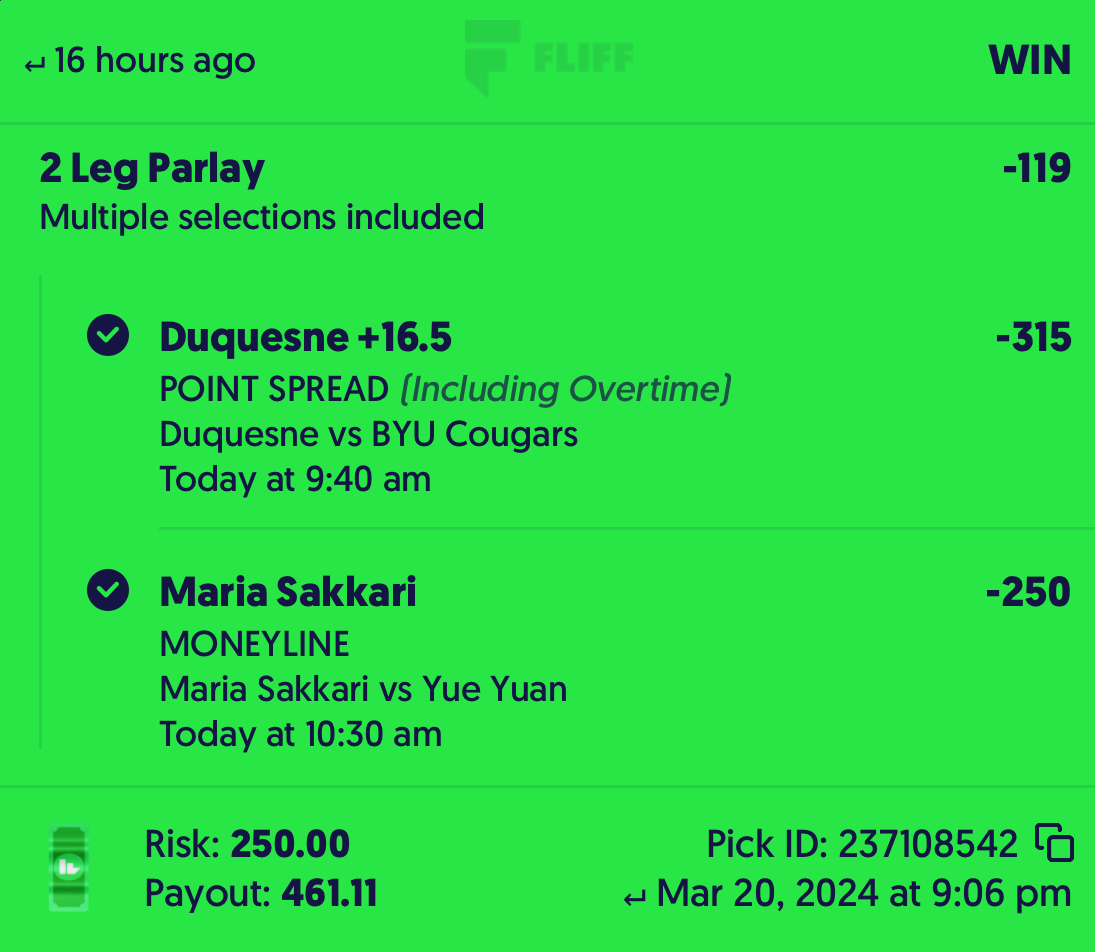This screenshot has width=1095, height=952.
Task: Click the Fliff Cash currency icon
Action: tap(68, 868)
